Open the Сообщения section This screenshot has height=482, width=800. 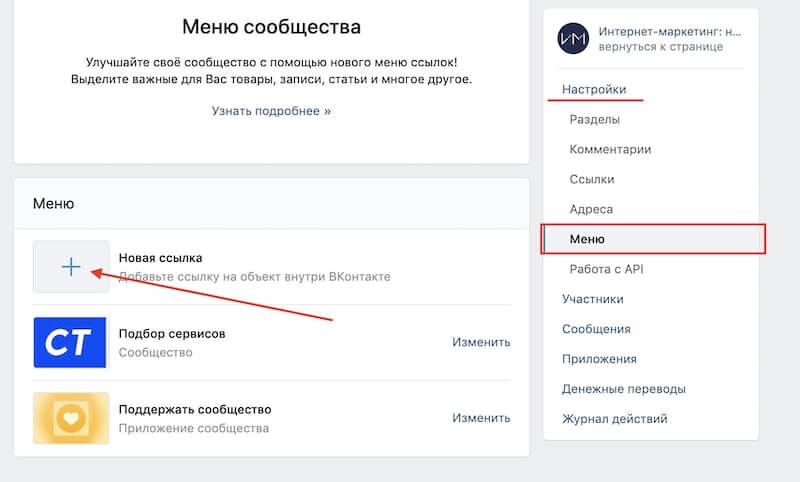pos(596,329)
